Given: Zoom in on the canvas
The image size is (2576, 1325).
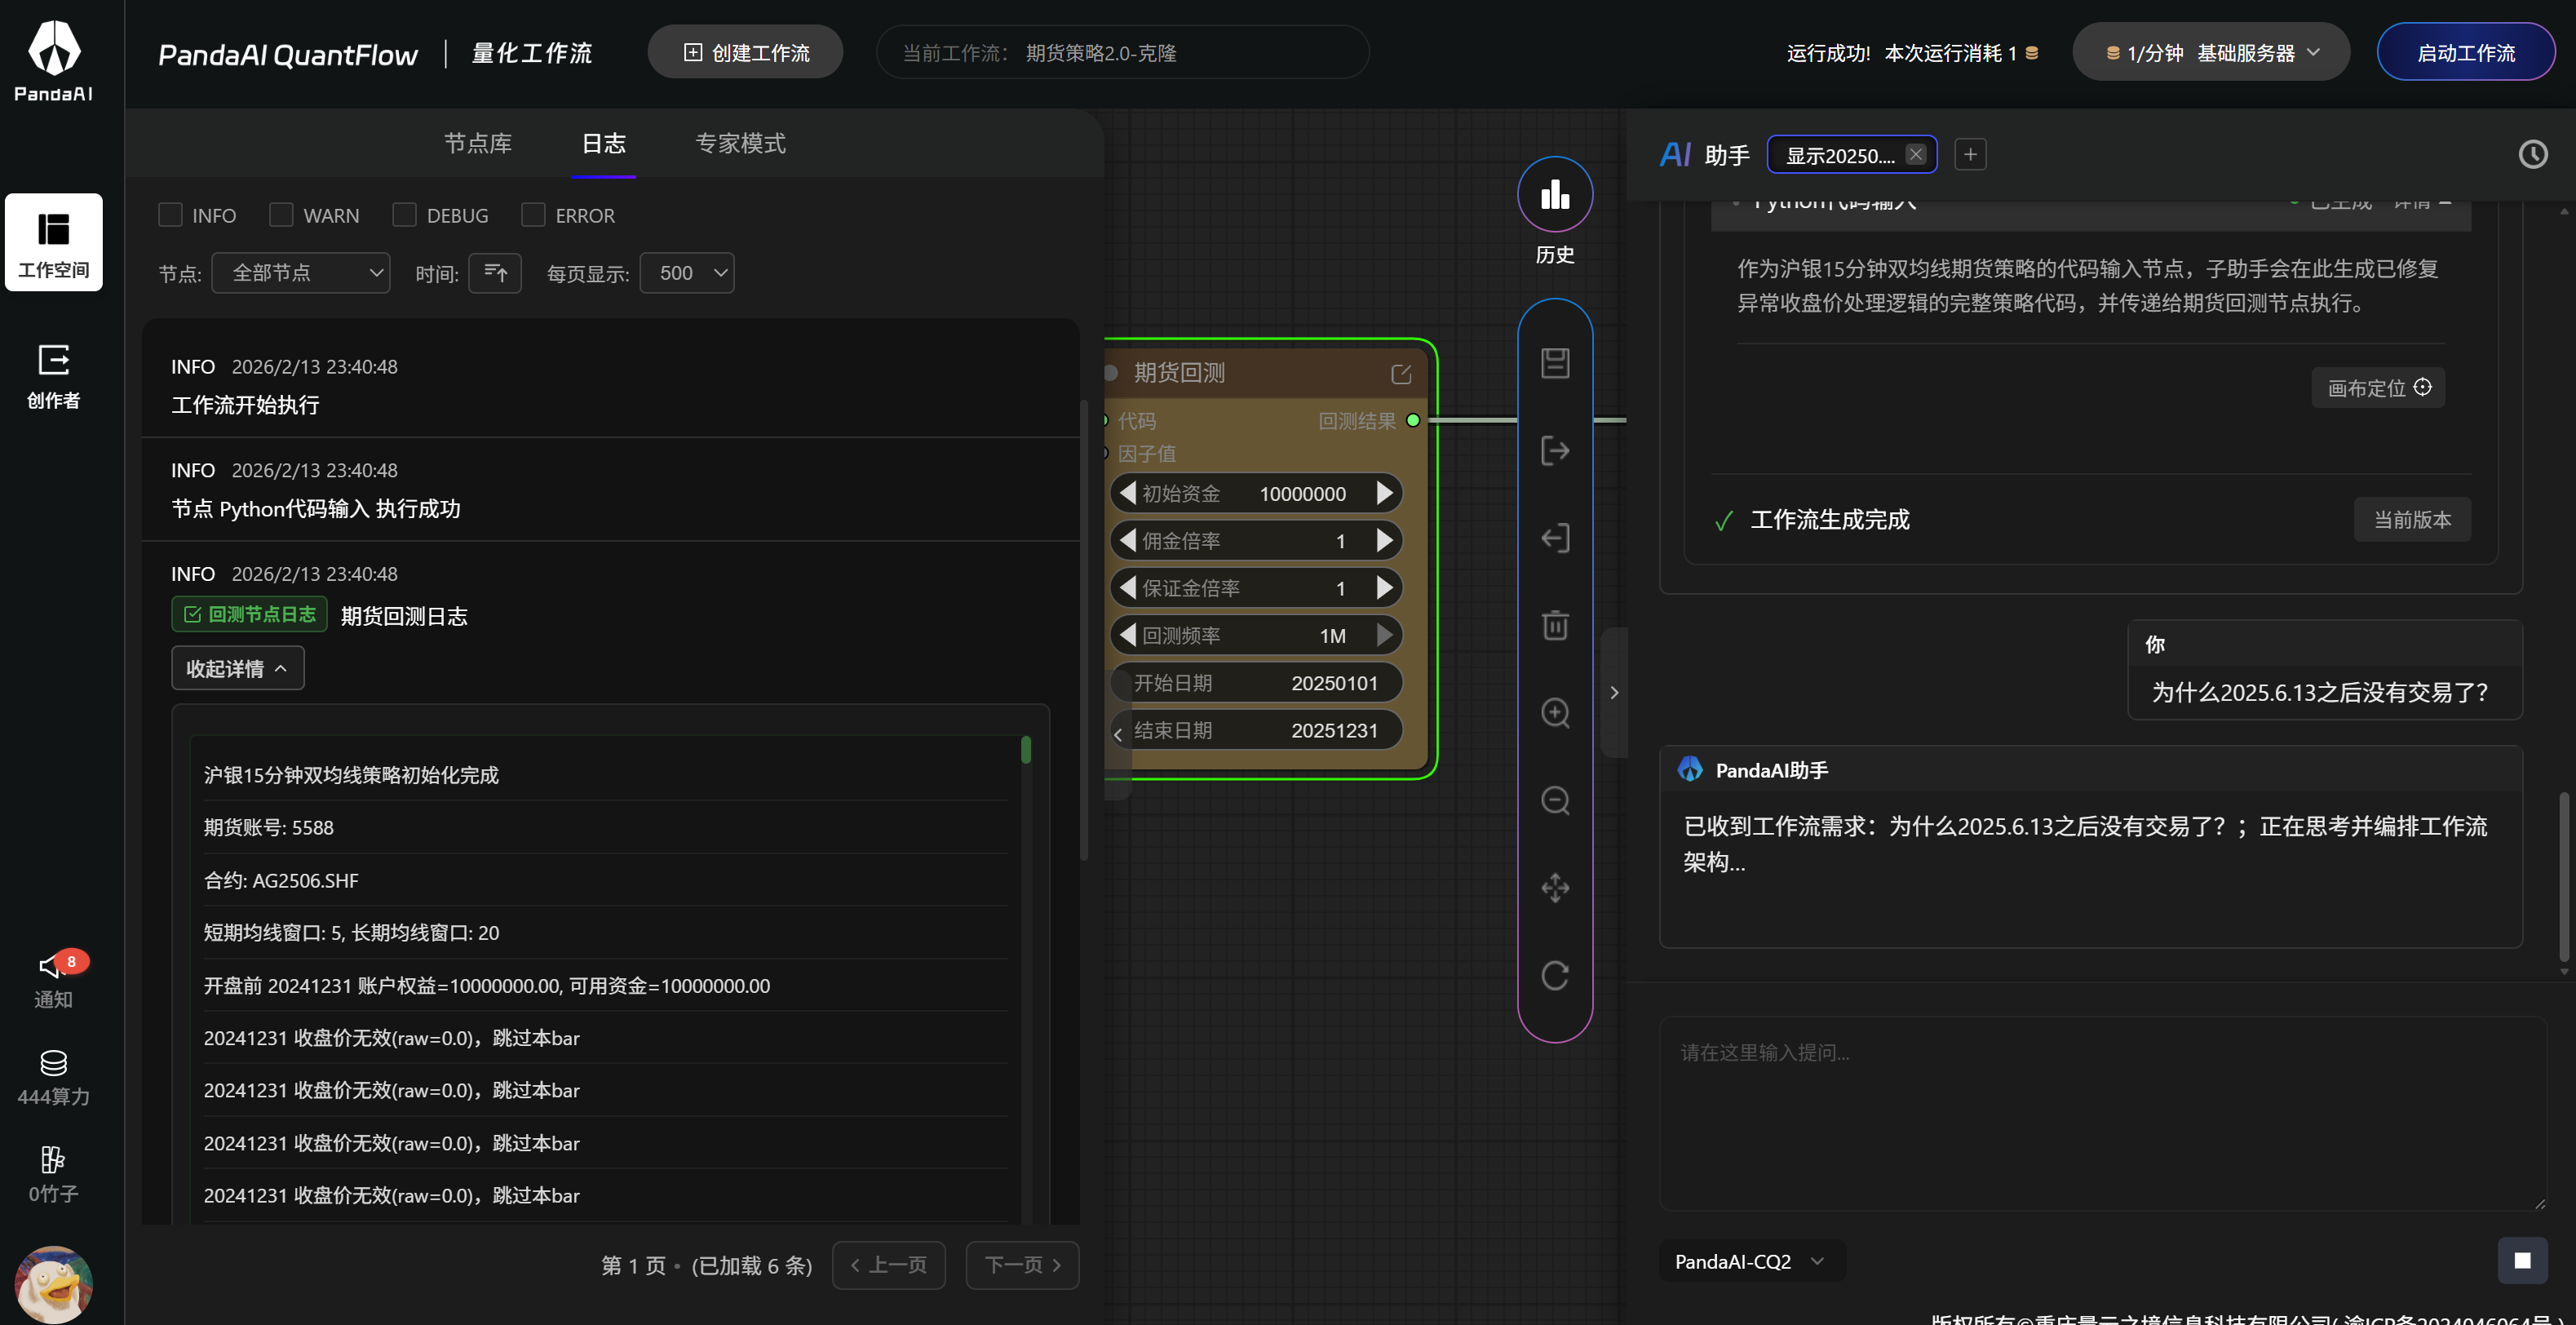Looking at the screenshot, I should pyautogui.click(x=1555, y=713).
